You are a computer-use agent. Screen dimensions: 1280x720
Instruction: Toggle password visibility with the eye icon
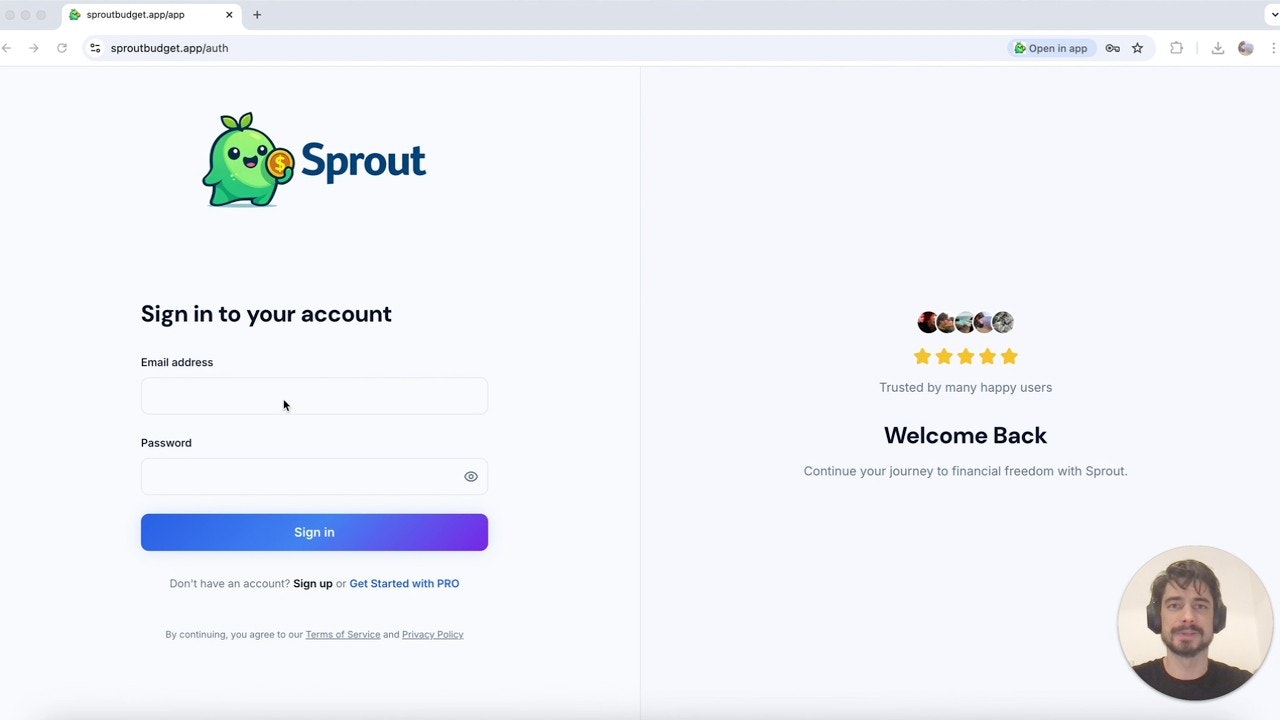point(470,476)
